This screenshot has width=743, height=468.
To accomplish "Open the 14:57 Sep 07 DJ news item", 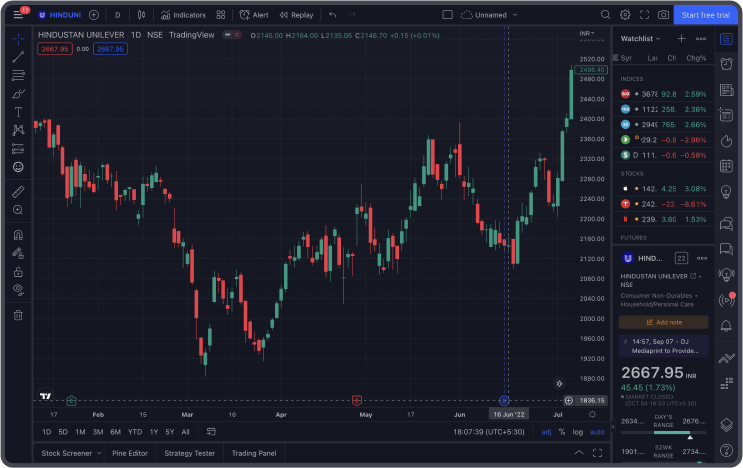I will pyautogui.click(x=663, y=346).
